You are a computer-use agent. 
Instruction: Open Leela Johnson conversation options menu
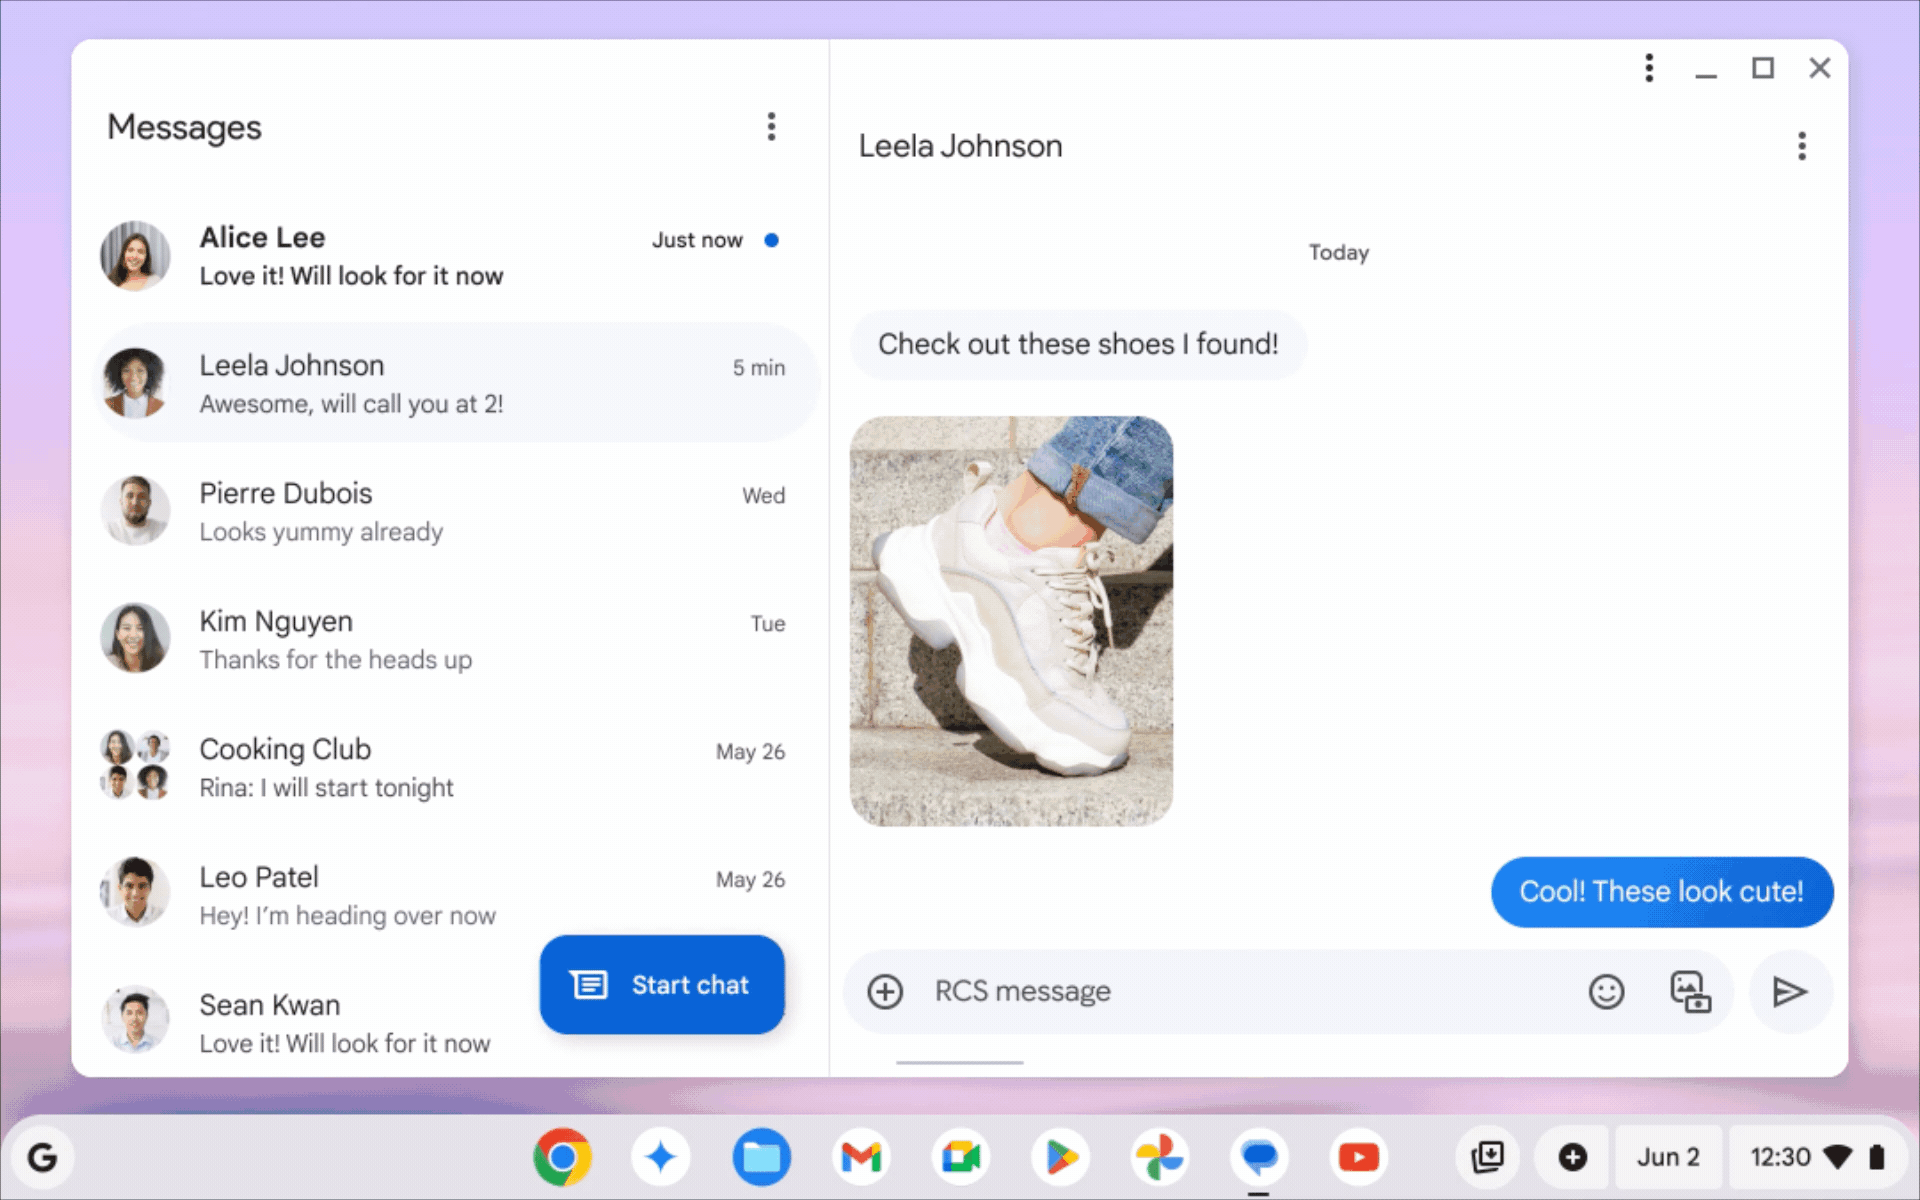(x=1801, y=146)
